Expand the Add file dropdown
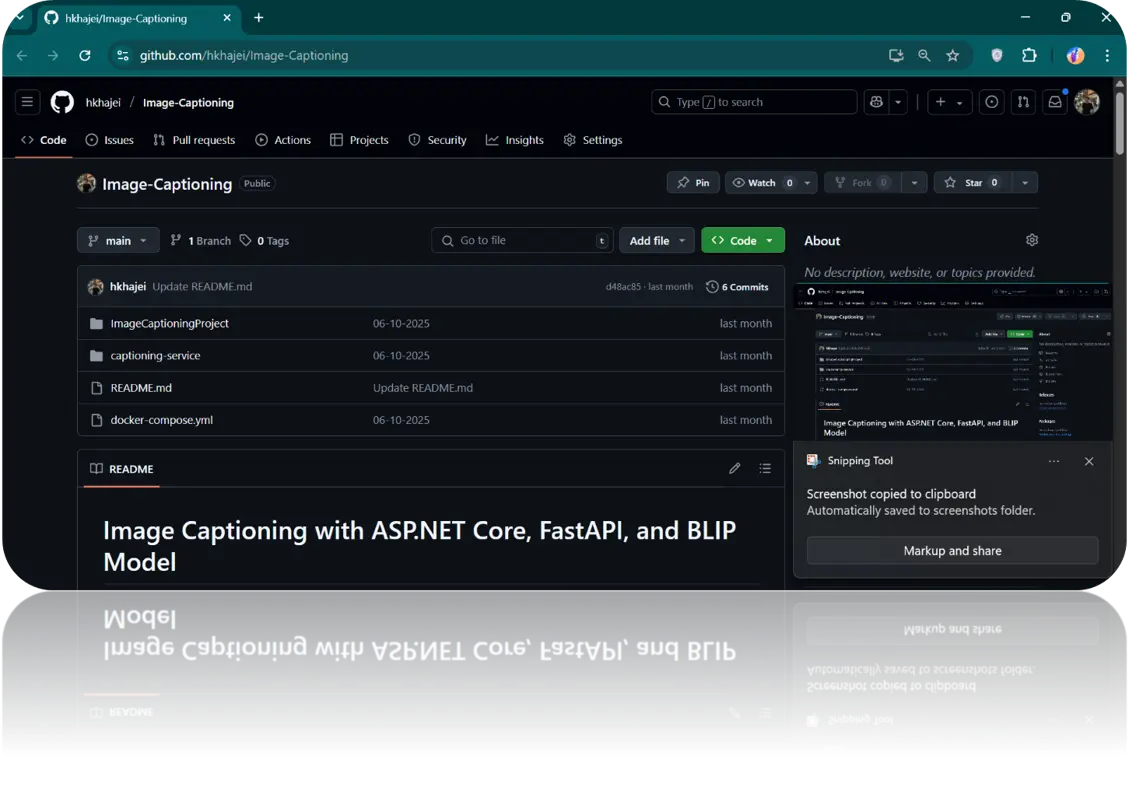1129x785 pixels. (657, 241)
